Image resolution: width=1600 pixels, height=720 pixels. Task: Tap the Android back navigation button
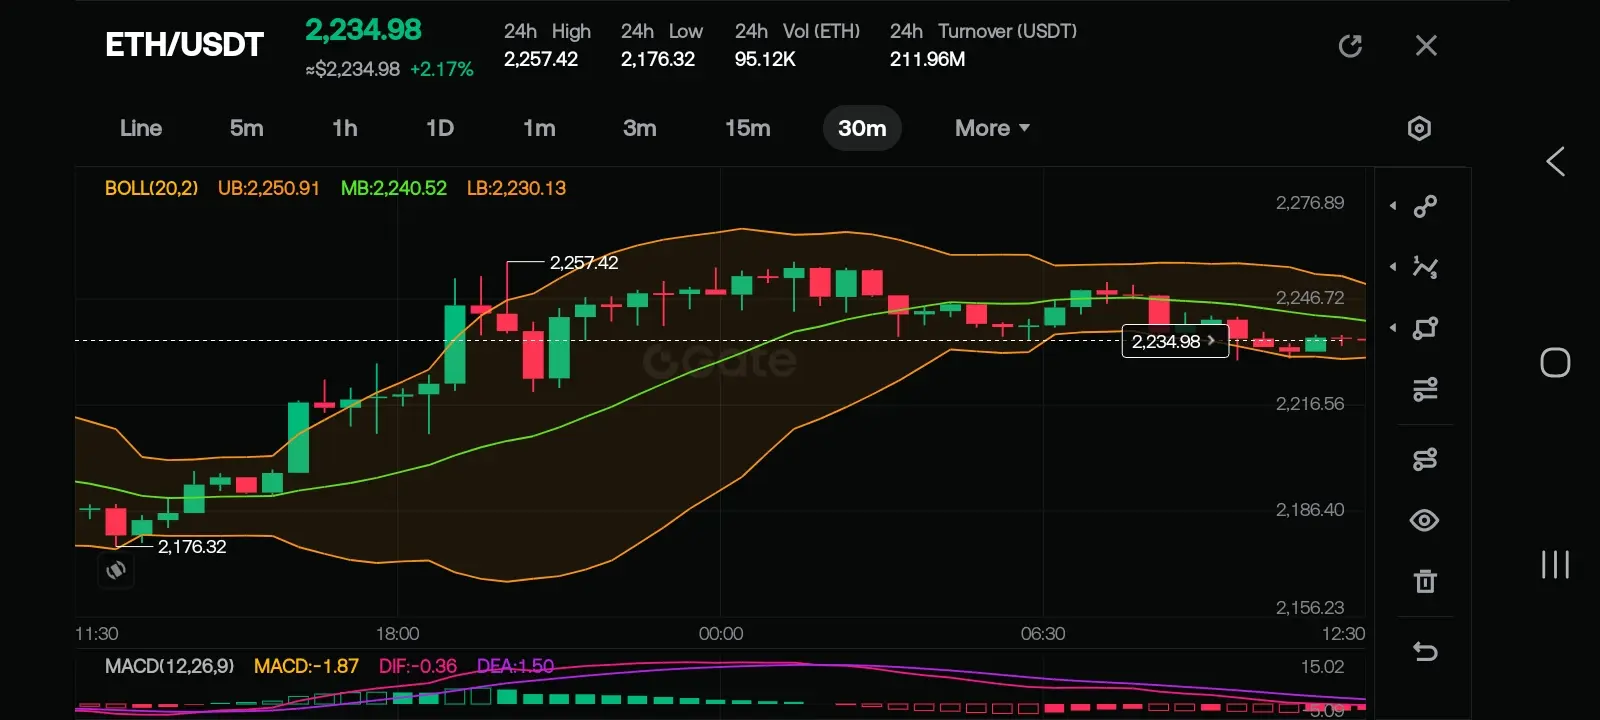tap(1555, 162)
